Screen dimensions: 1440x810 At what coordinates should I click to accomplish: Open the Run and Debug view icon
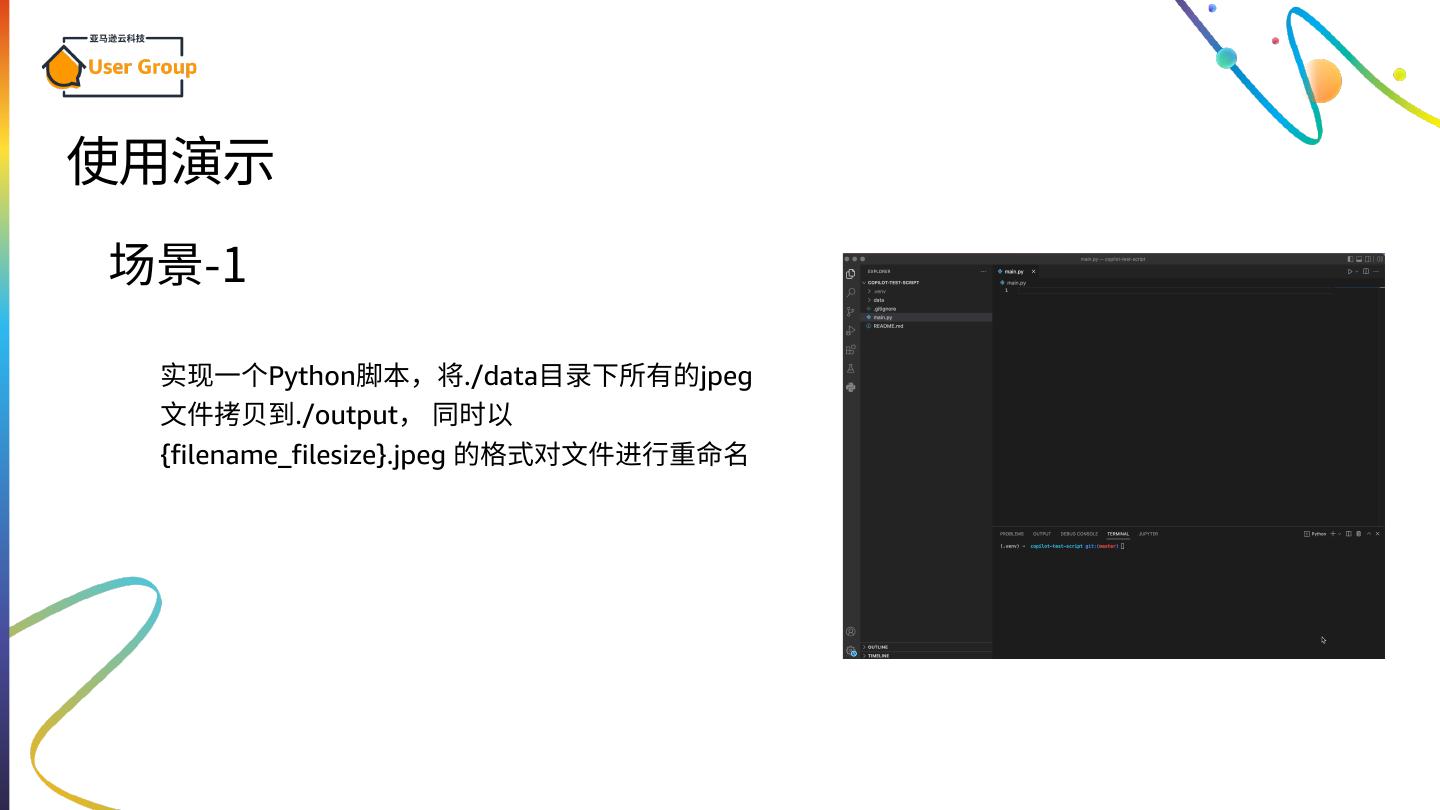coord(850,331)
